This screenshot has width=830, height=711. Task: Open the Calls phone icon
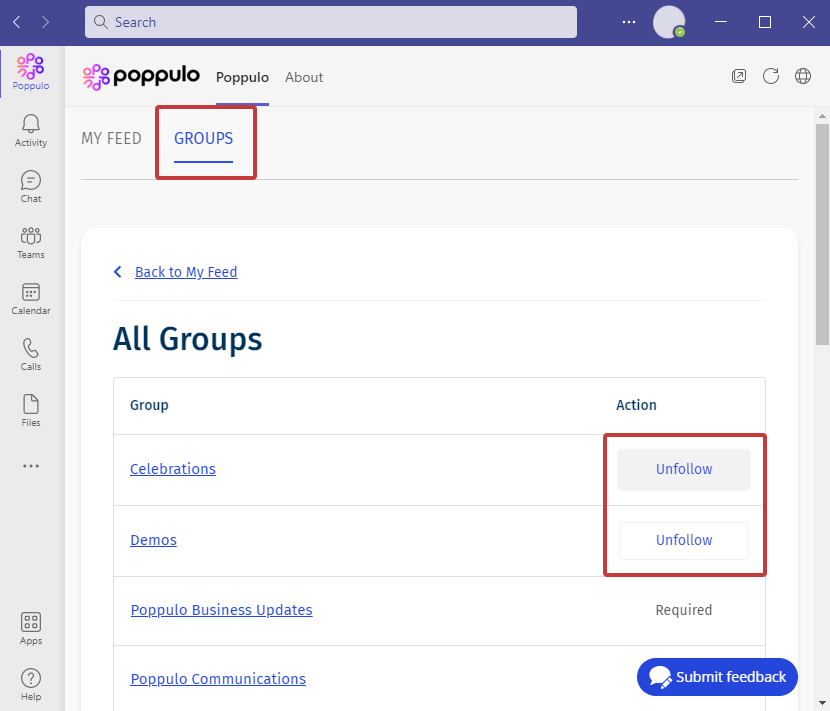[31, 354]
